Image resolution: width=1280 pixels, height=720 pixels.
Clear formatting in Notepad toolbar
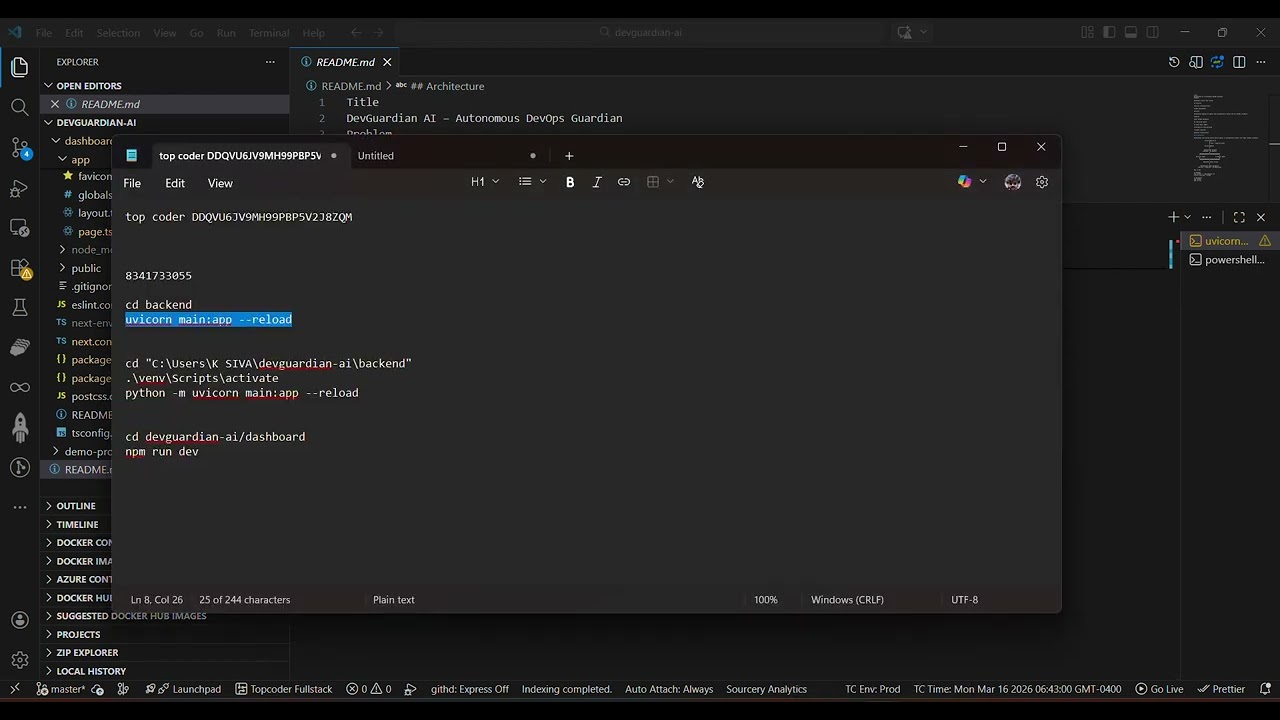click(697, 182)
